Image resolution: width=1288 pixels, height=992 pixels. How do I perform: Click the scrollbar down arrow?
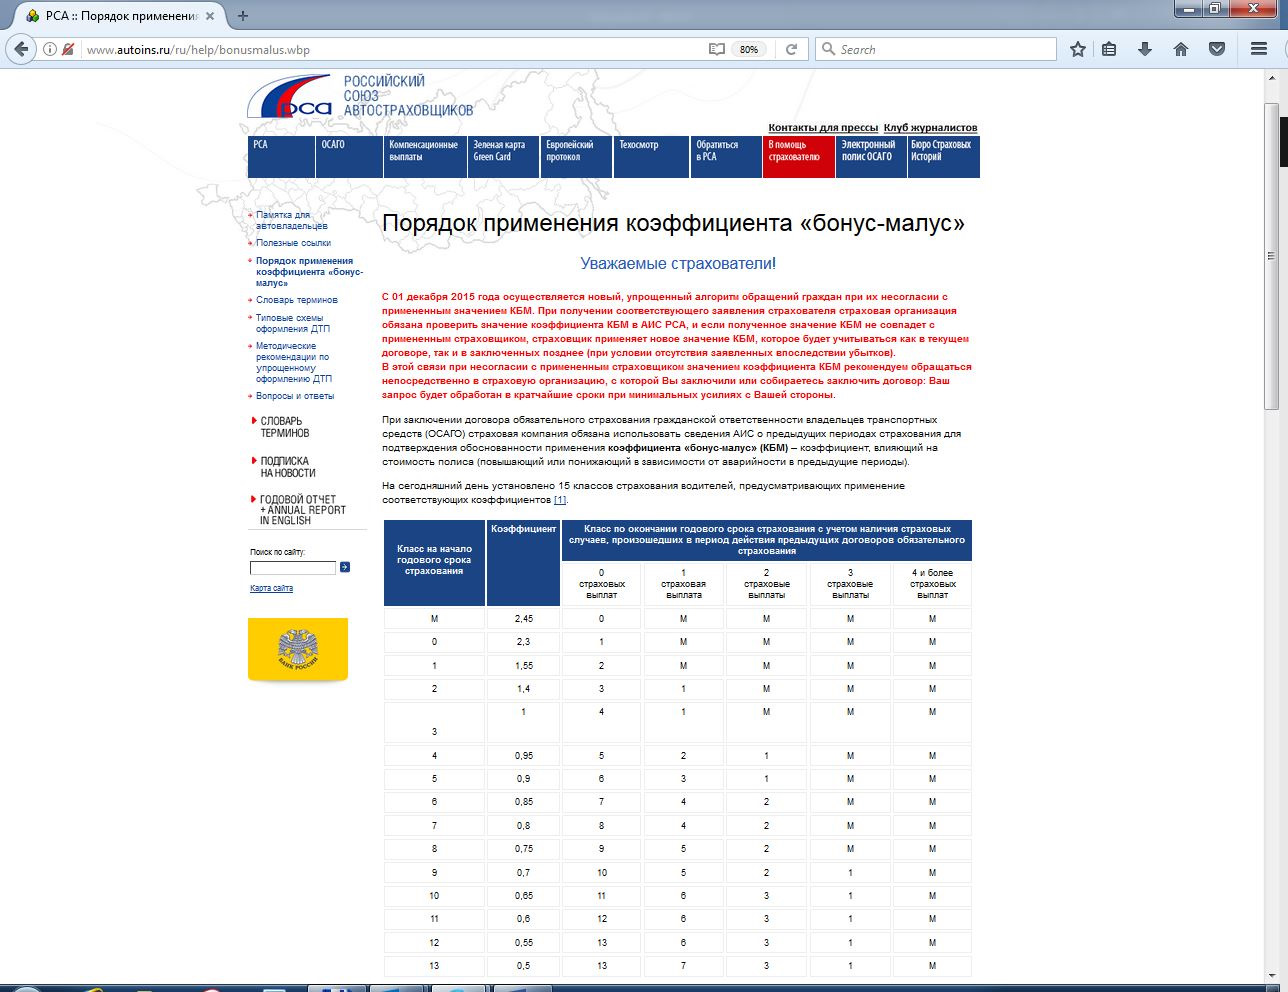(1271, 977)
